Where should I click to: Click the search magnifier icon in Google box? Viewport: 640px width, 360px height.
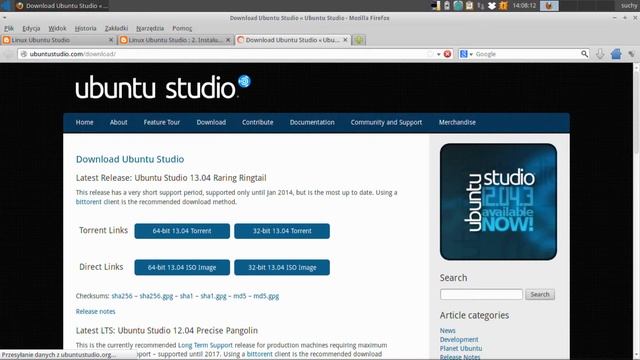point(584,54)
